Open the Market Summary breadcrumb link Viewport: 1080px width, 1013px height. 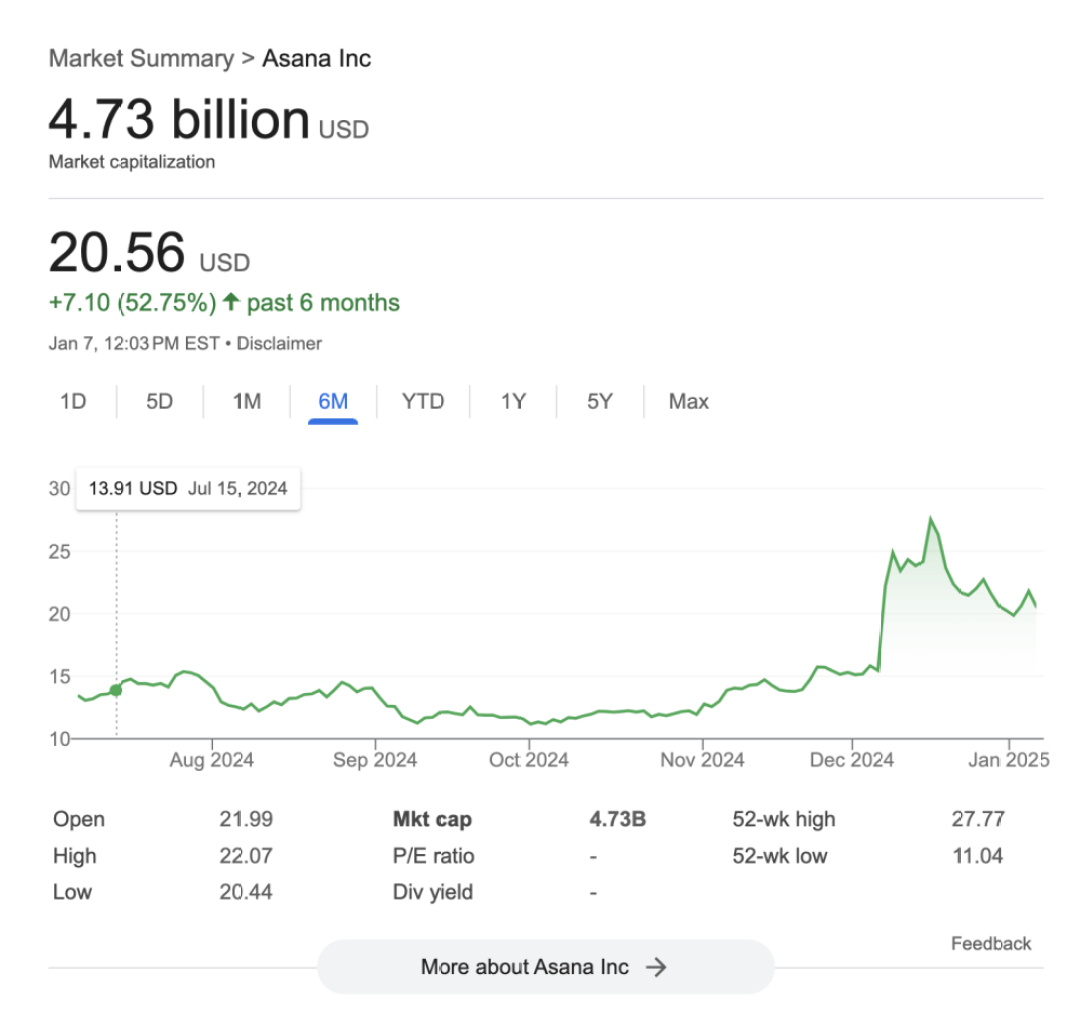click(141, 59)
